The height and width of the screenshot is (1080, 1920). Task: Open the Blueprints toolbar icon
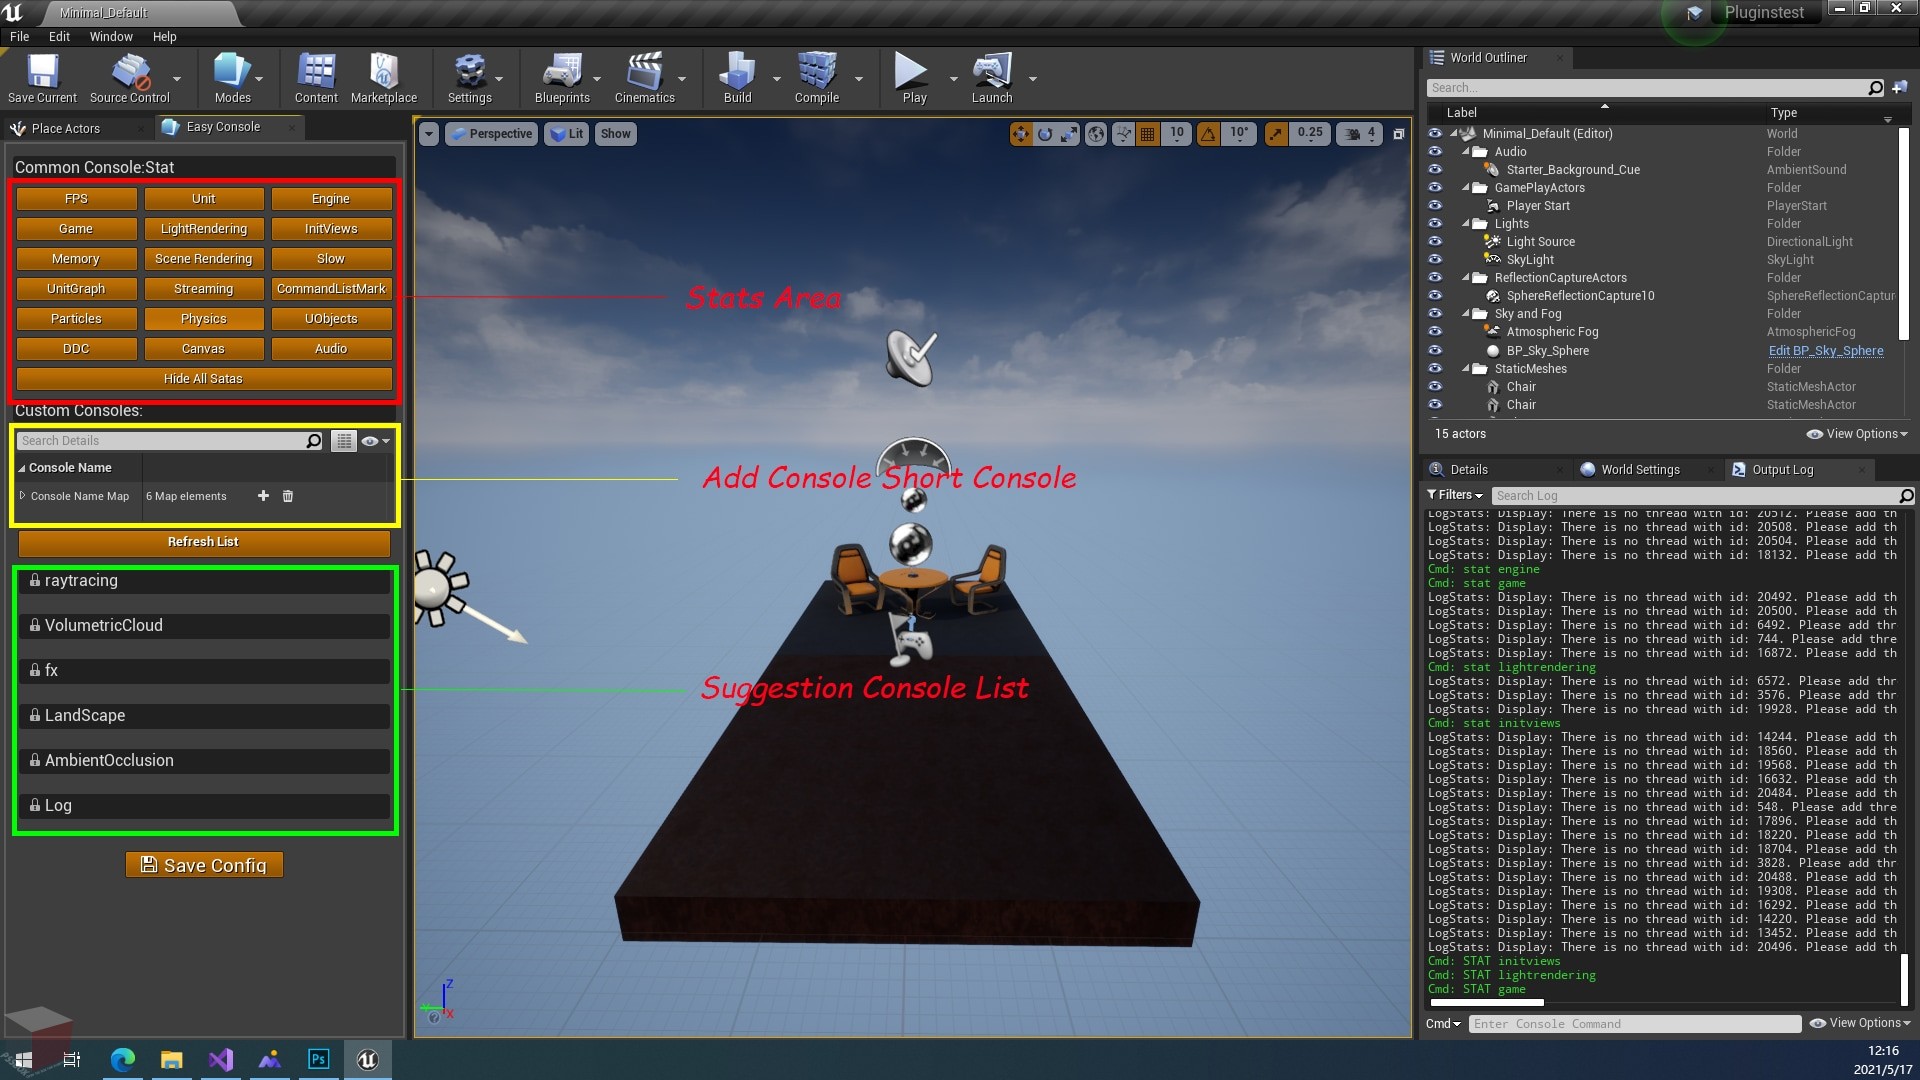click(562, 78)
